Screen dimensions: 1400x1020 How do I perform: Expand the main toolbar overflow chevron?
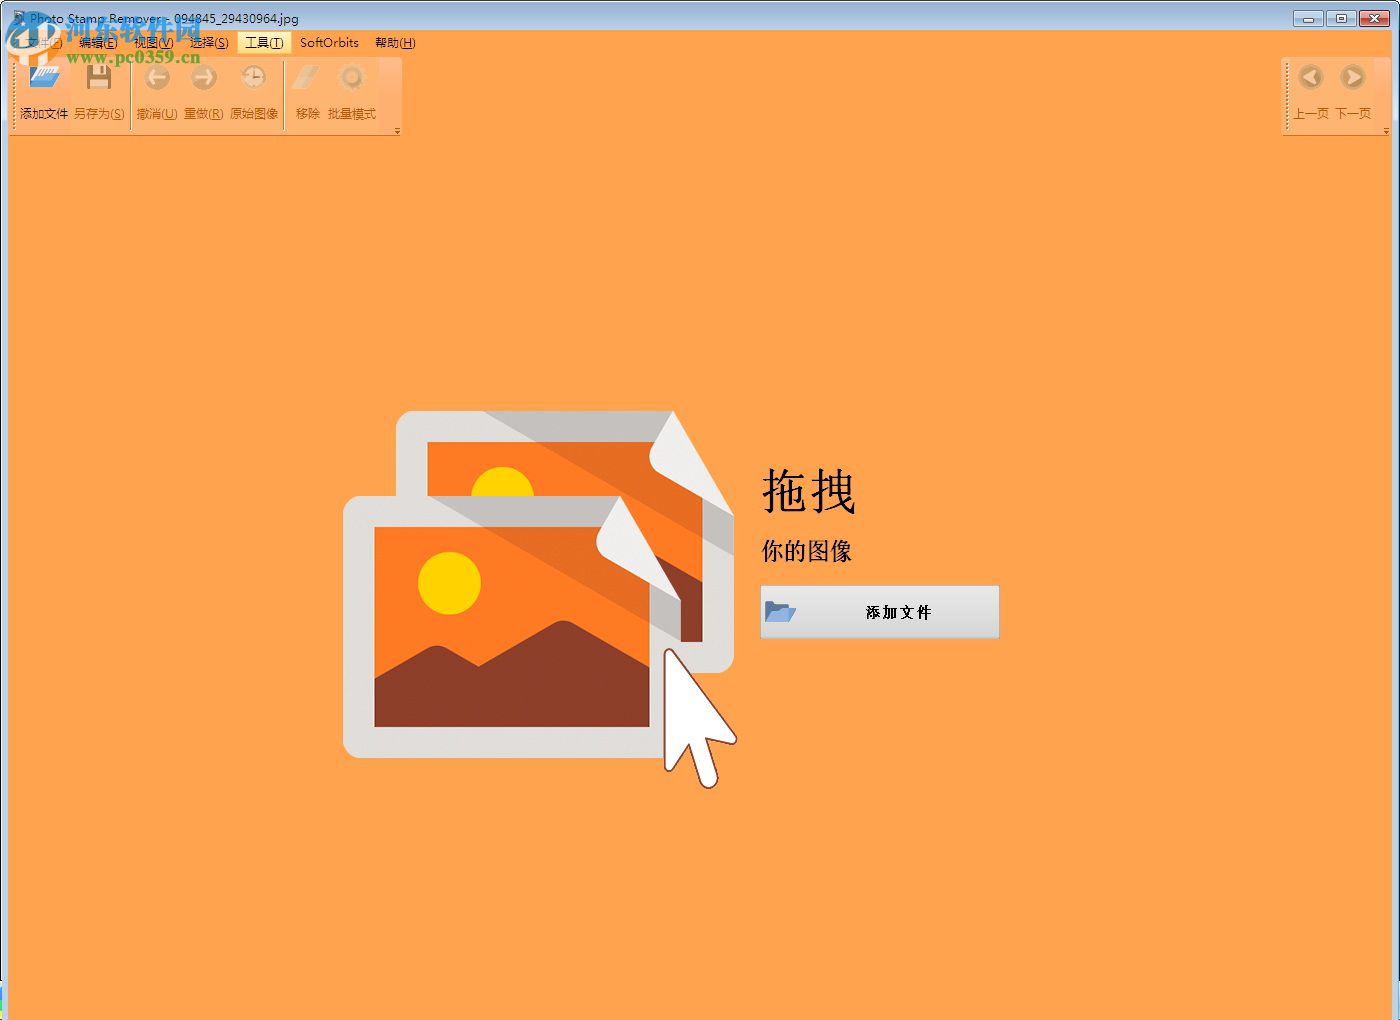(396, 131)
